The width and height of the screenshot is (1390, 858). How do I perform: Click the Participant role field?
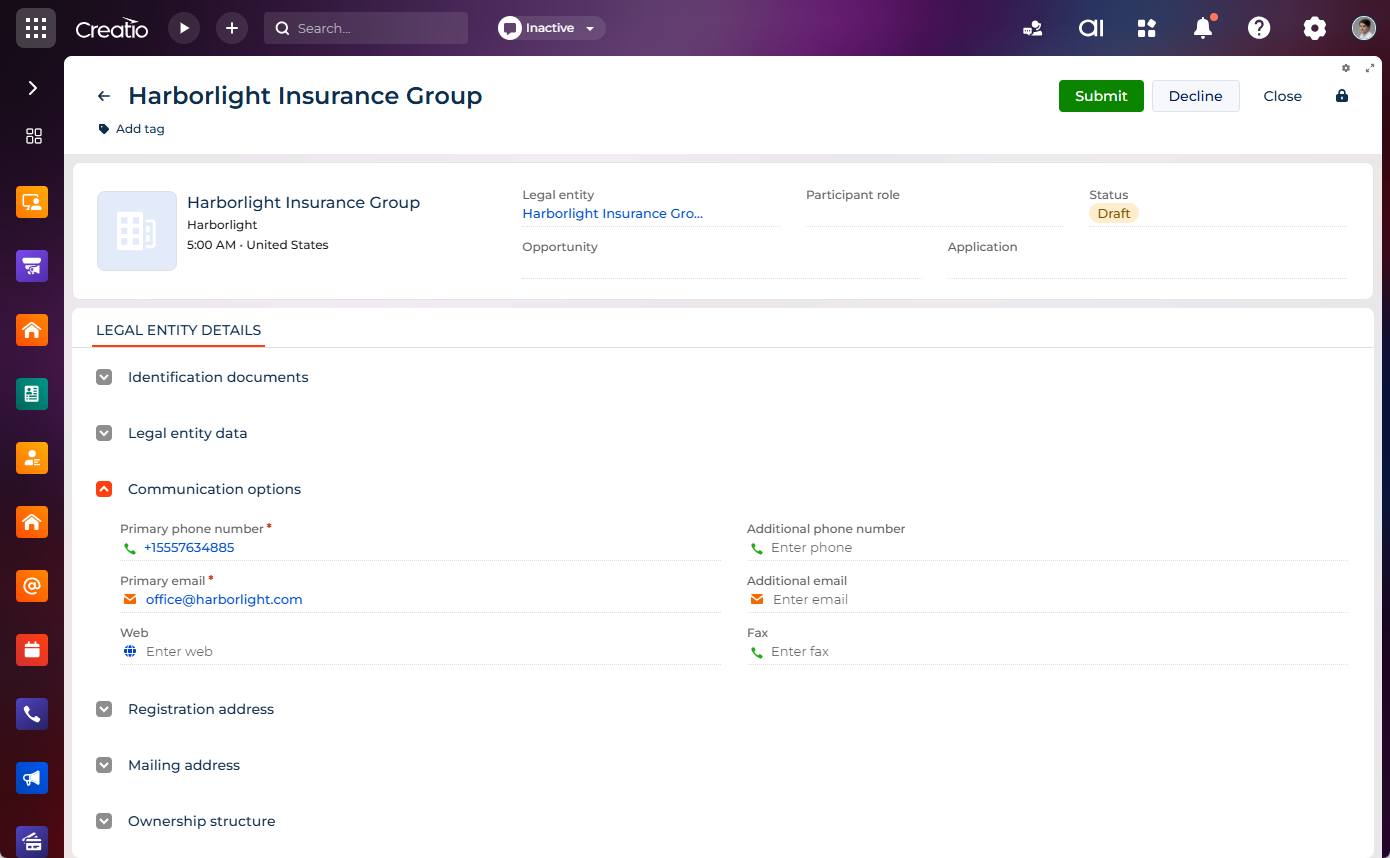point(934,206)
